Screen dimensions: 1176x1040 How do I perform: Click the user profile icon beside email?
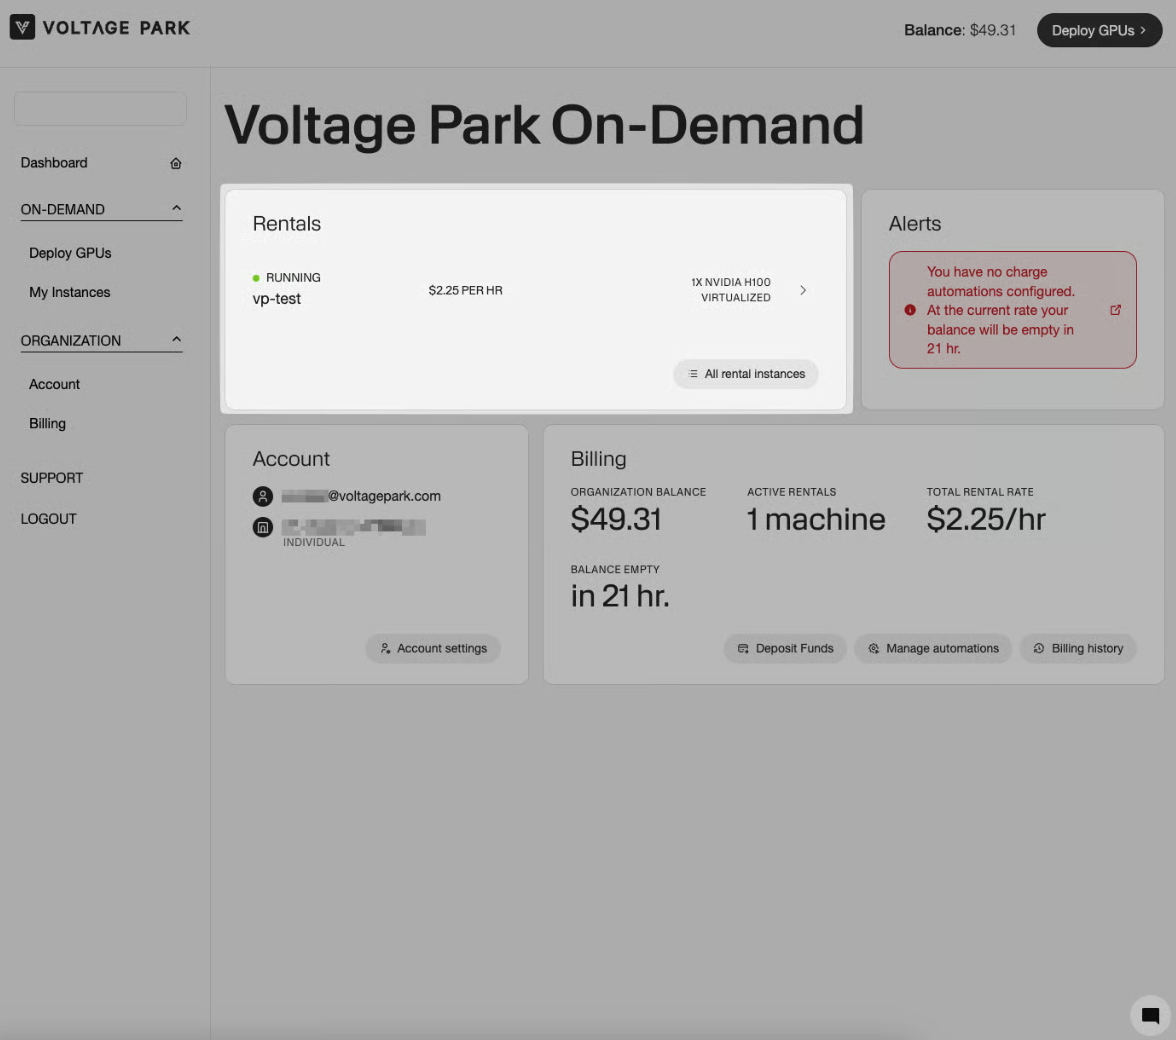pos(263,496)
